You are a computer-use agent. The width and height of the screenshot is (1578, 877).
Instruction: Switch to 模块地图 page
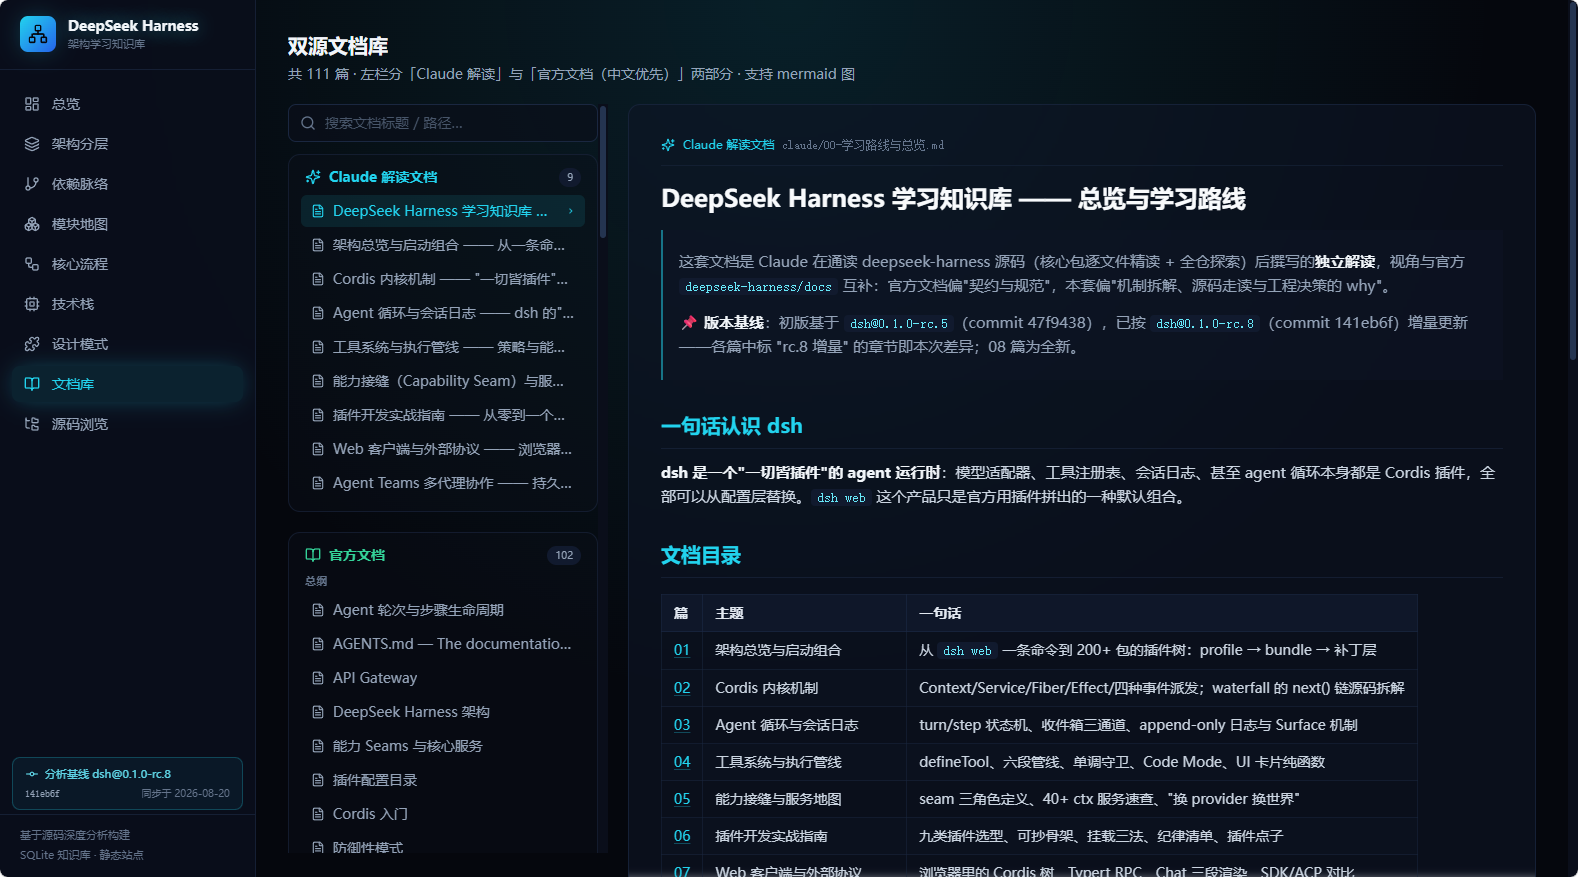tap(127, 224)
